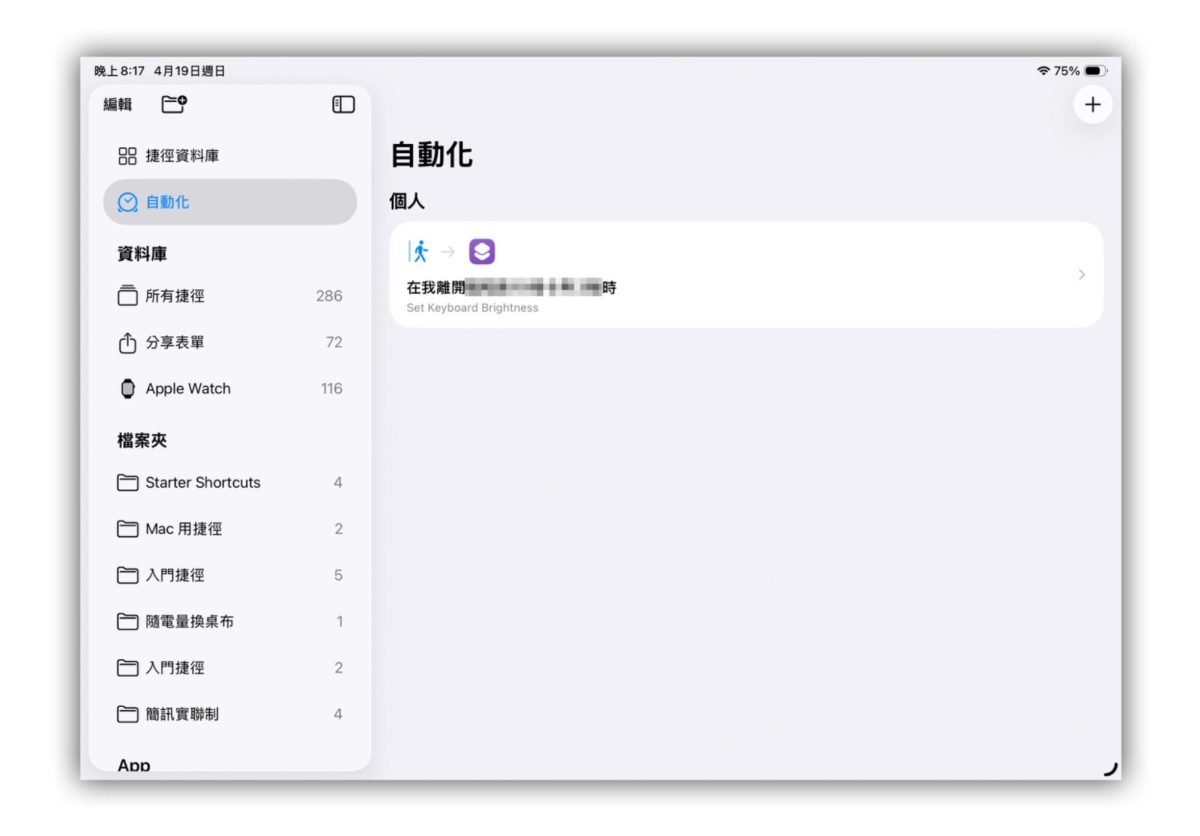Click folder icon next to Mac 用捷徑
The image size is (1200, 836).
(127, 529)
